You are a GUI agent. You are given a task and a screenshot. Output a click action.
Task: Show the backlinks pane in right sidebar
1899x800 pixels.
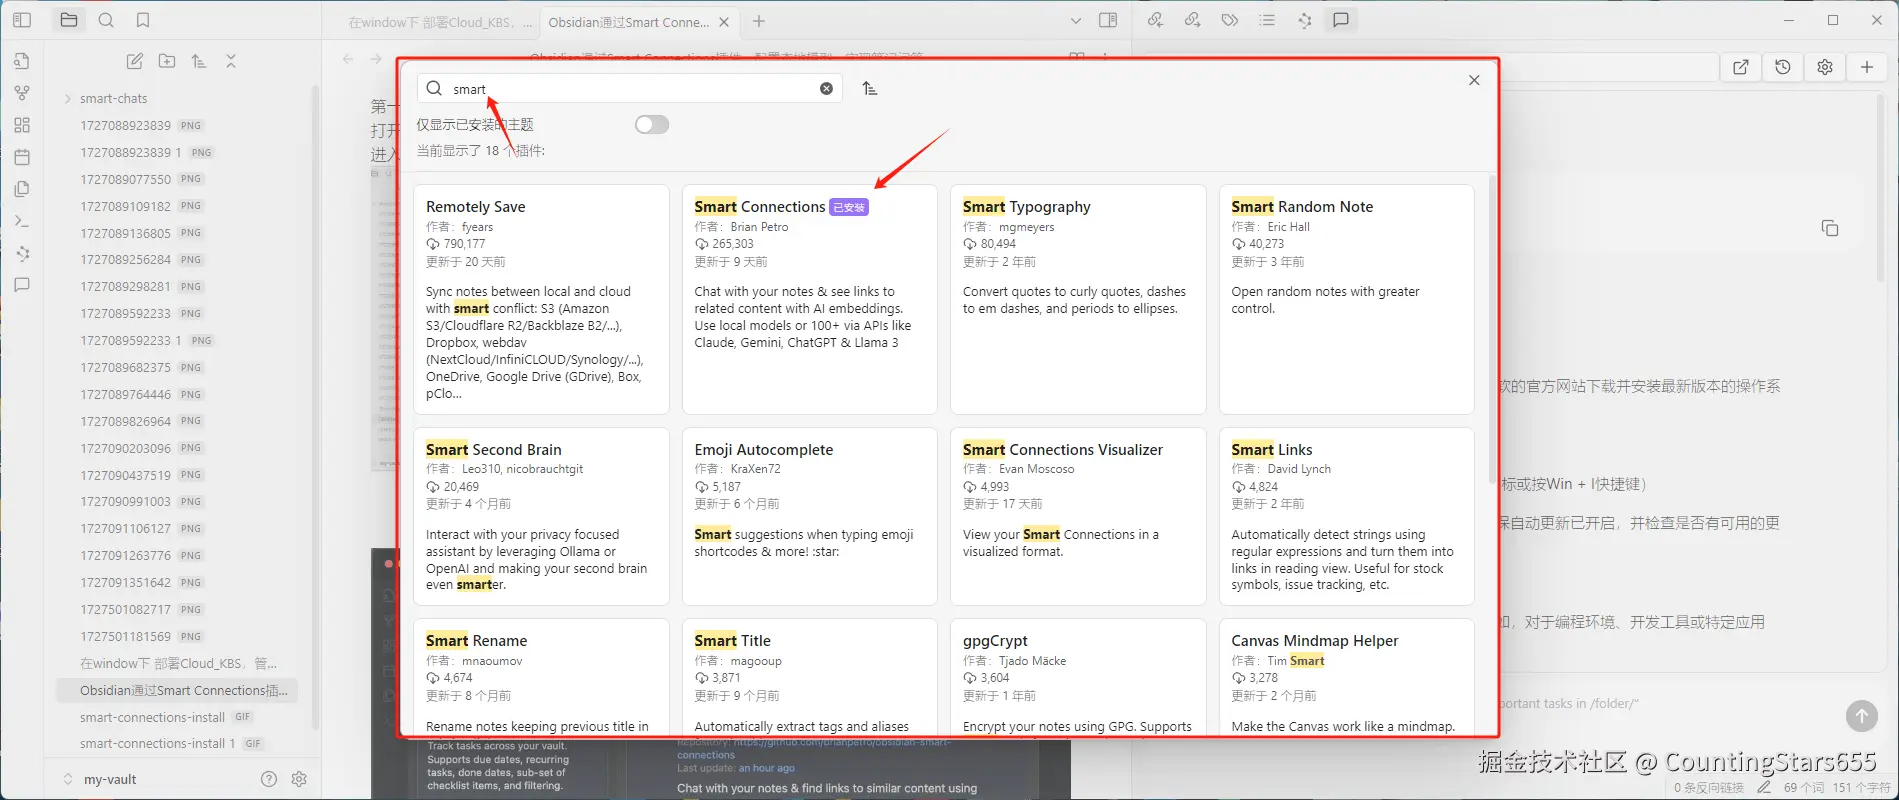(x=1155, y=20)
